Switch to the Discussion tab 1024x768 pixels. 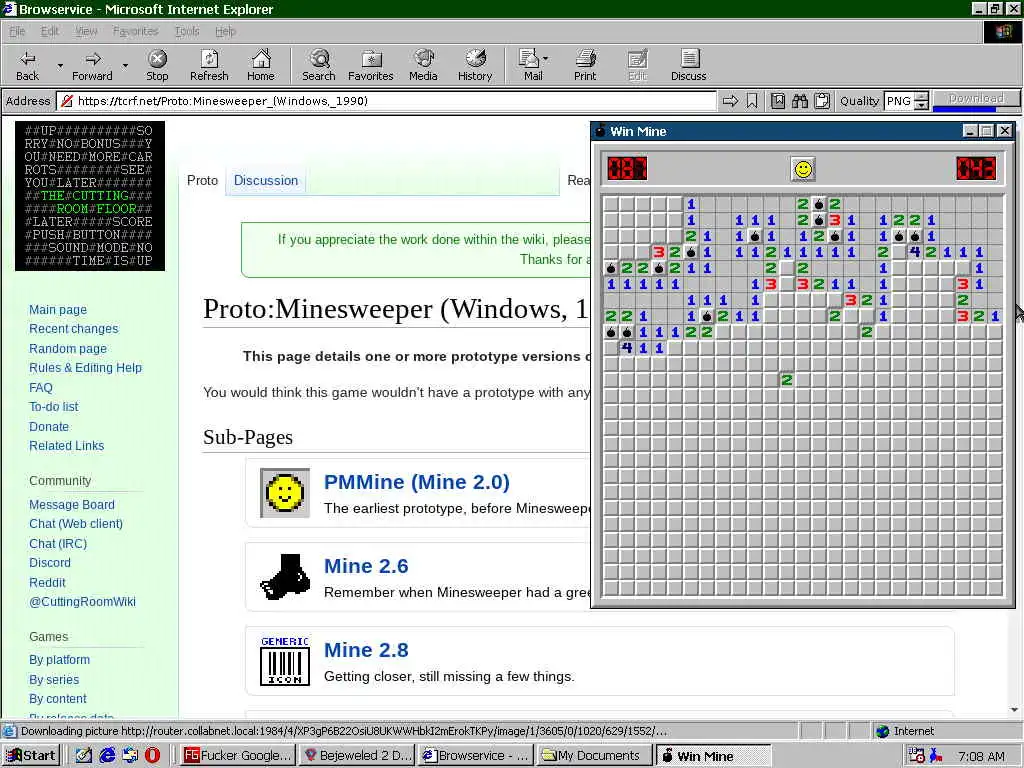pos(266,180)
